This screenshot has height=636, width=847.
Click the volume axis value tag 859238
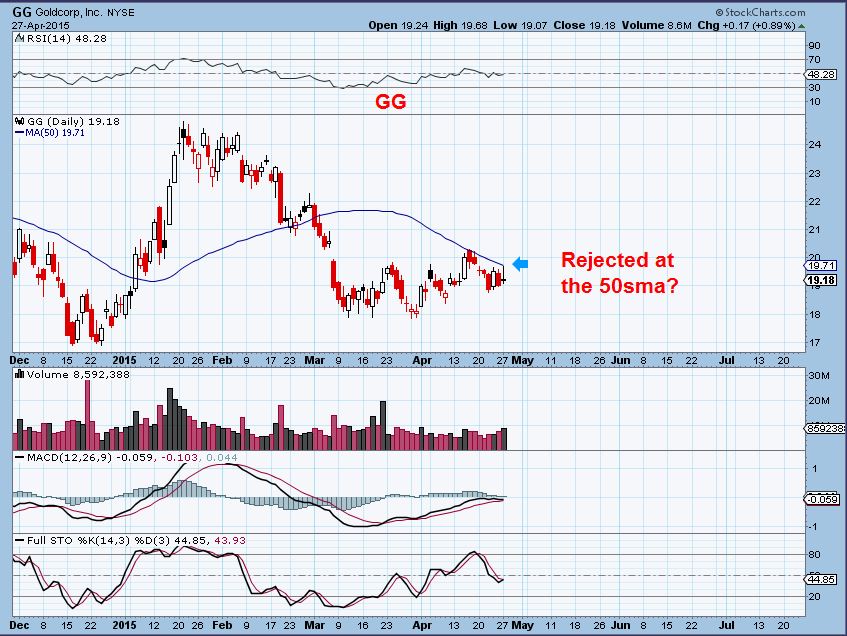coord(824,428)
